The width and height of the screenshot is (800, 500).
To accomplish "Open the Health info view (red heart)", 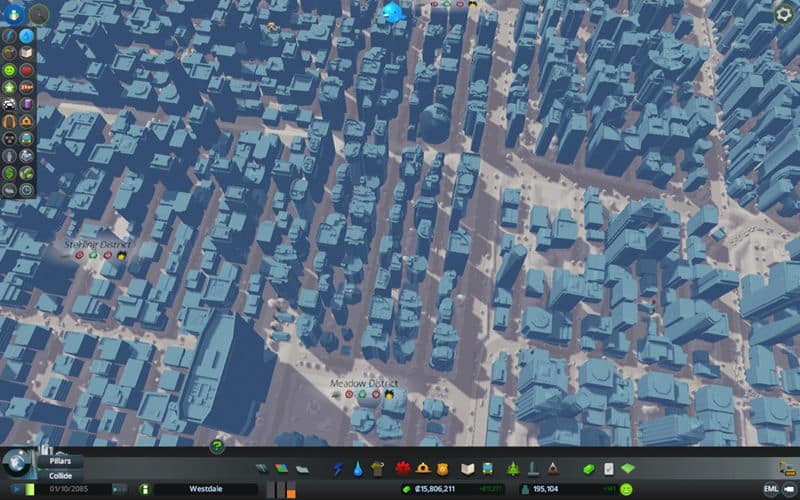I will coord(27,71).
